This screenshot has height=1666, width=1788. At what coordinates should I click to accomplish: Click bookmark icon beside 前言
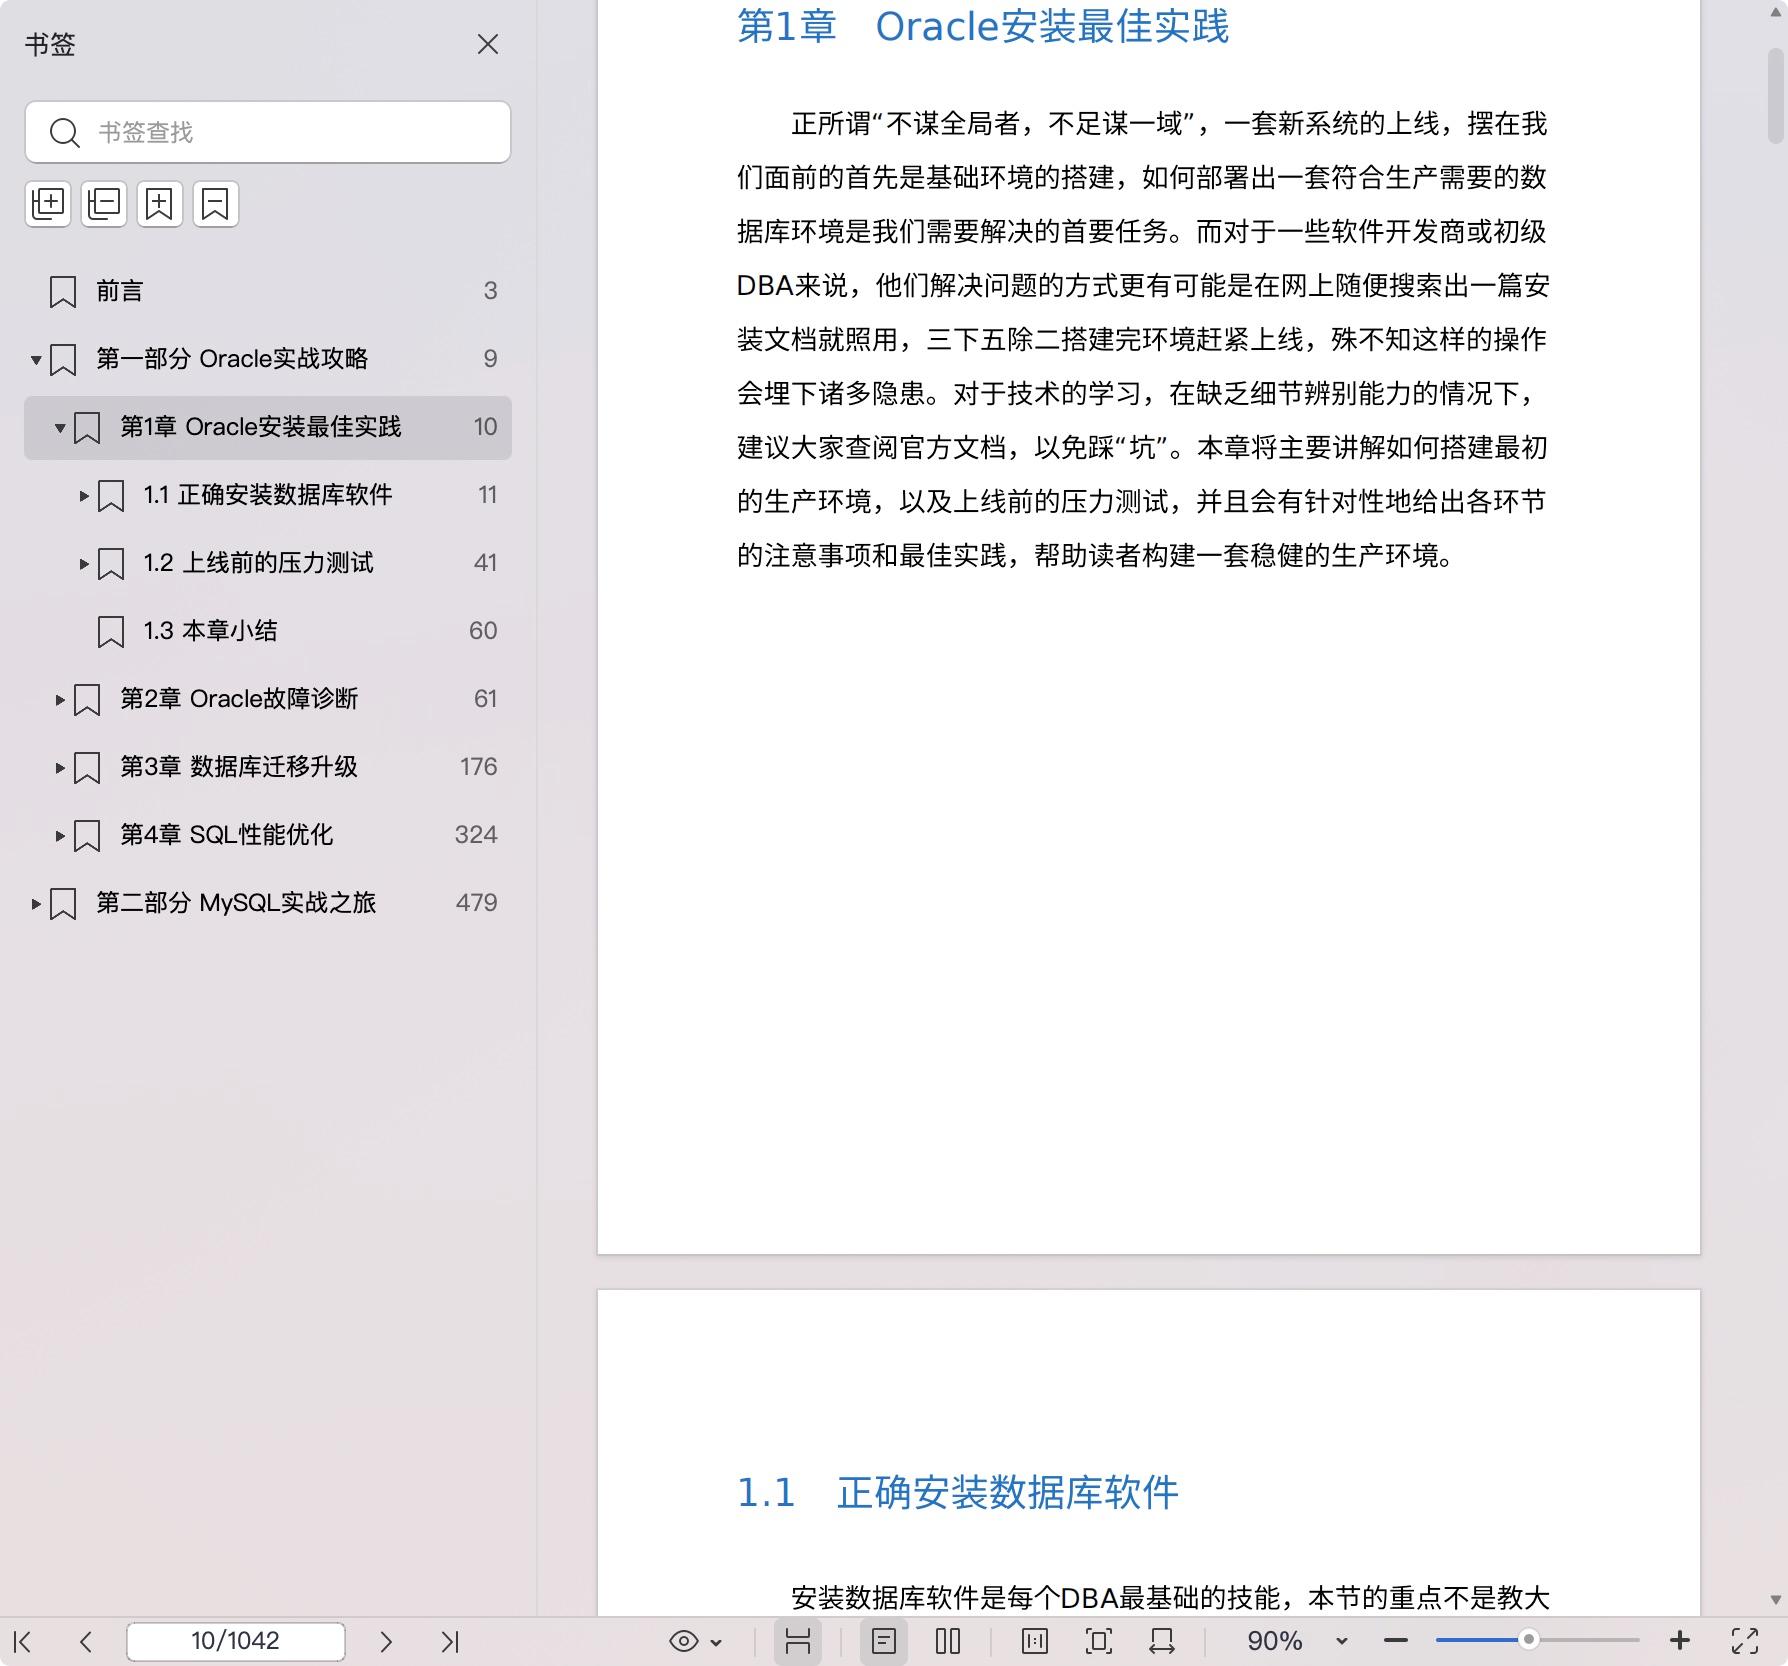[x=63, y=292]
